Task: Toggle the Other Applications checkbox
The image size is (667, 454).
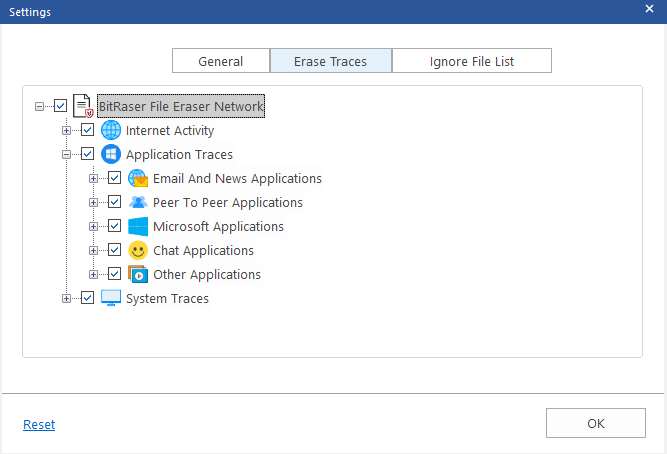Action: tap(114, 274)
